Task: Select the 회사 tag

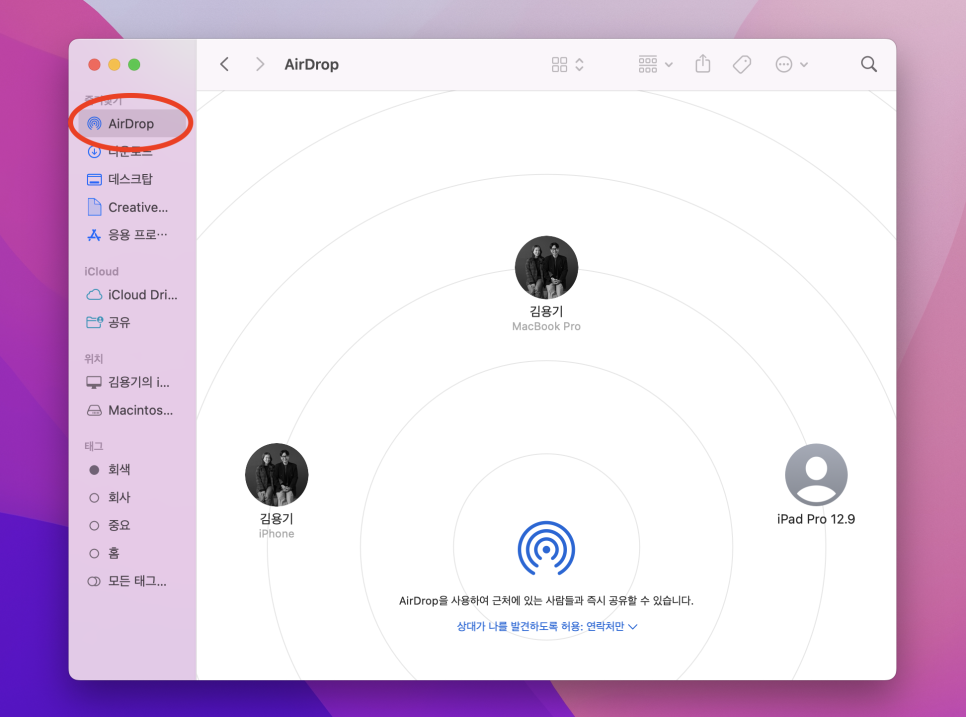Action: click(x=132, y=497)
